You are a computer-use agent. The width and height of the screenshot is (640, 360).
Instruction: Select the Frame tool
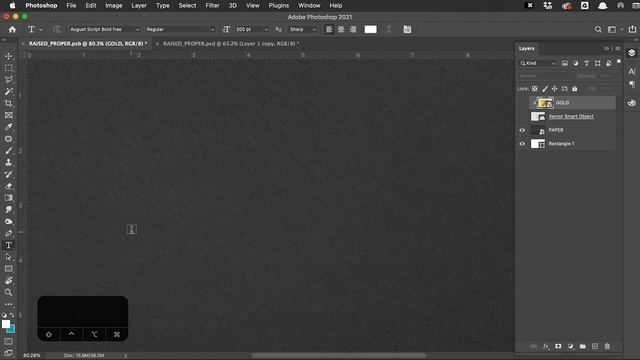coord(9,115)
